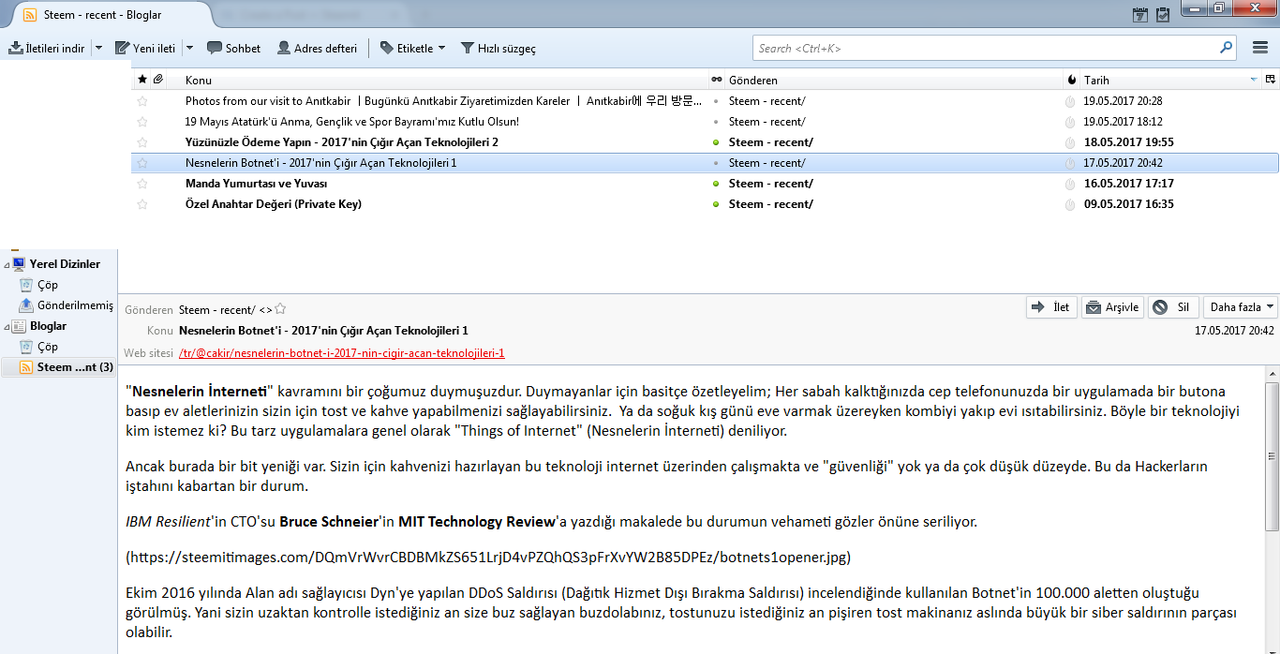Star the Nesnelerin Botnet'i message
Viewport: 1280px width, 654px height.
click(x=142, y=163)
